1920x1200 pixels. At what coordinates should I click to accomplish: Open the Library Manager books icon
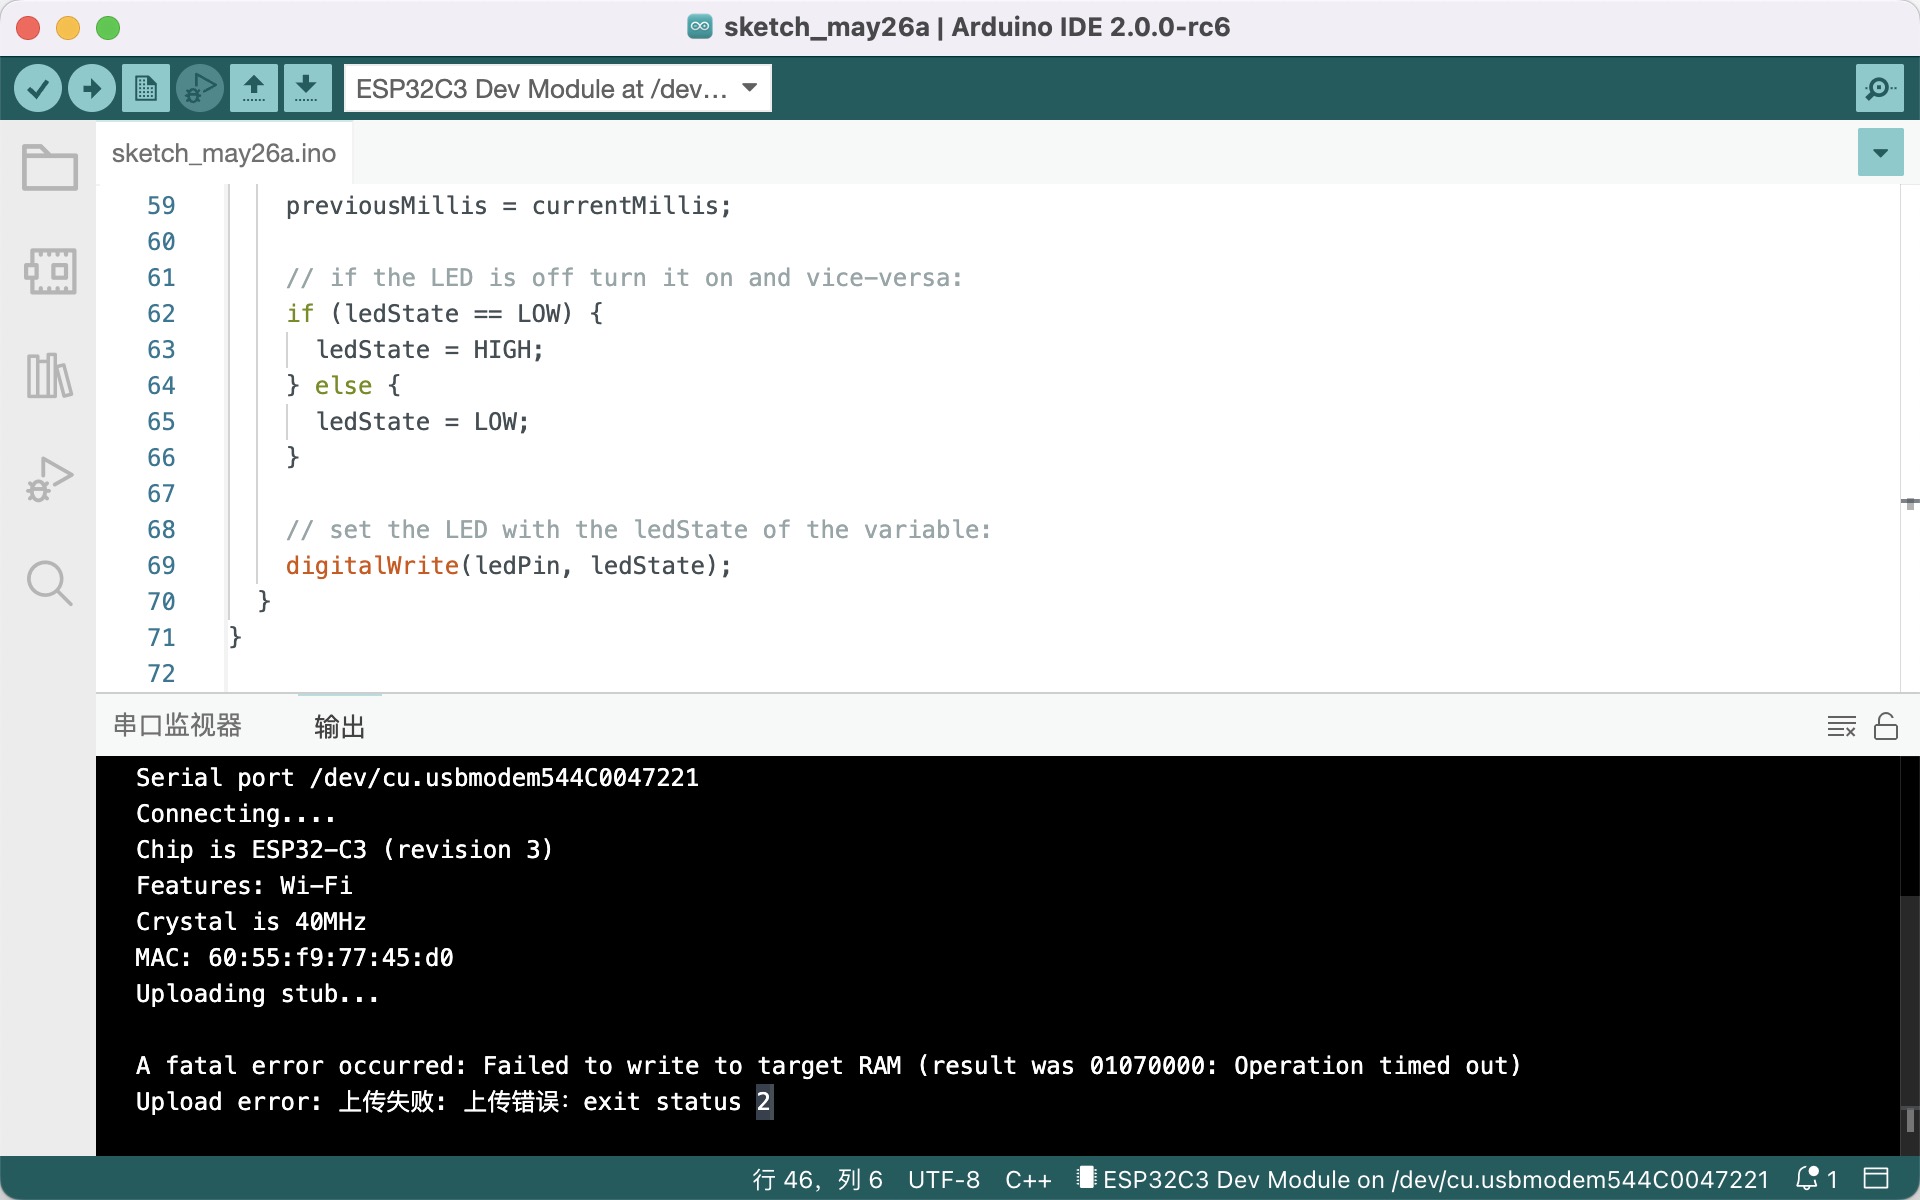pyautogui.click(x=49, y=376)
